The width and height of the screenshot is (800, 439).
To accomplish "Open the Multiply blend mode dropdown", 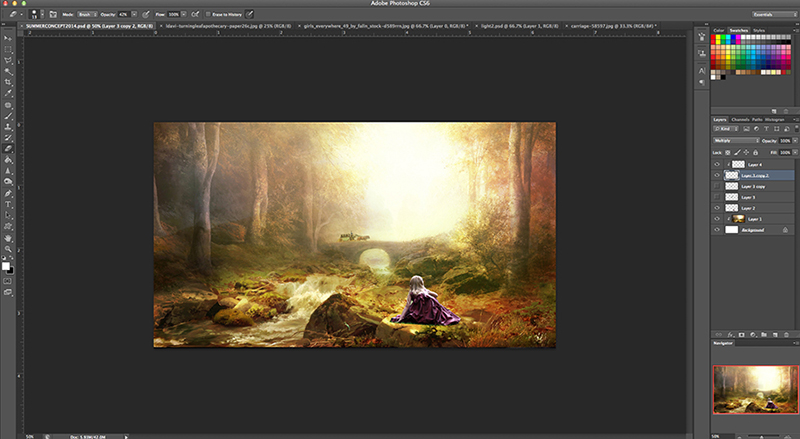I will [x=736, y=141].
